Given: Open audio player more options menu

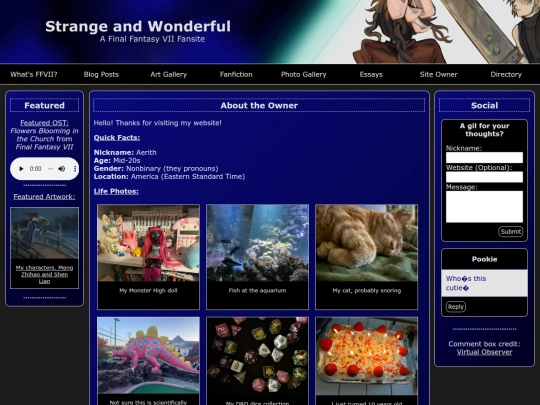Looking at the screenshot, I should click(x=75, y=169).
